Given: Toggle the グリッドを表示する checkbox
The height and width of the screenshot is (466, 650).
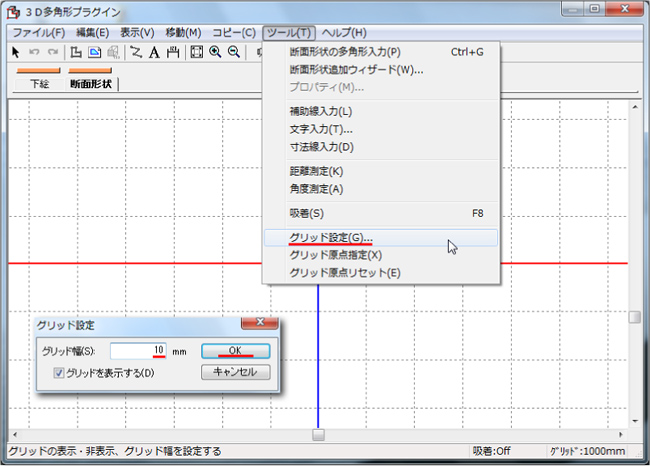Looking at the screenshot, I should pos(60,373).
